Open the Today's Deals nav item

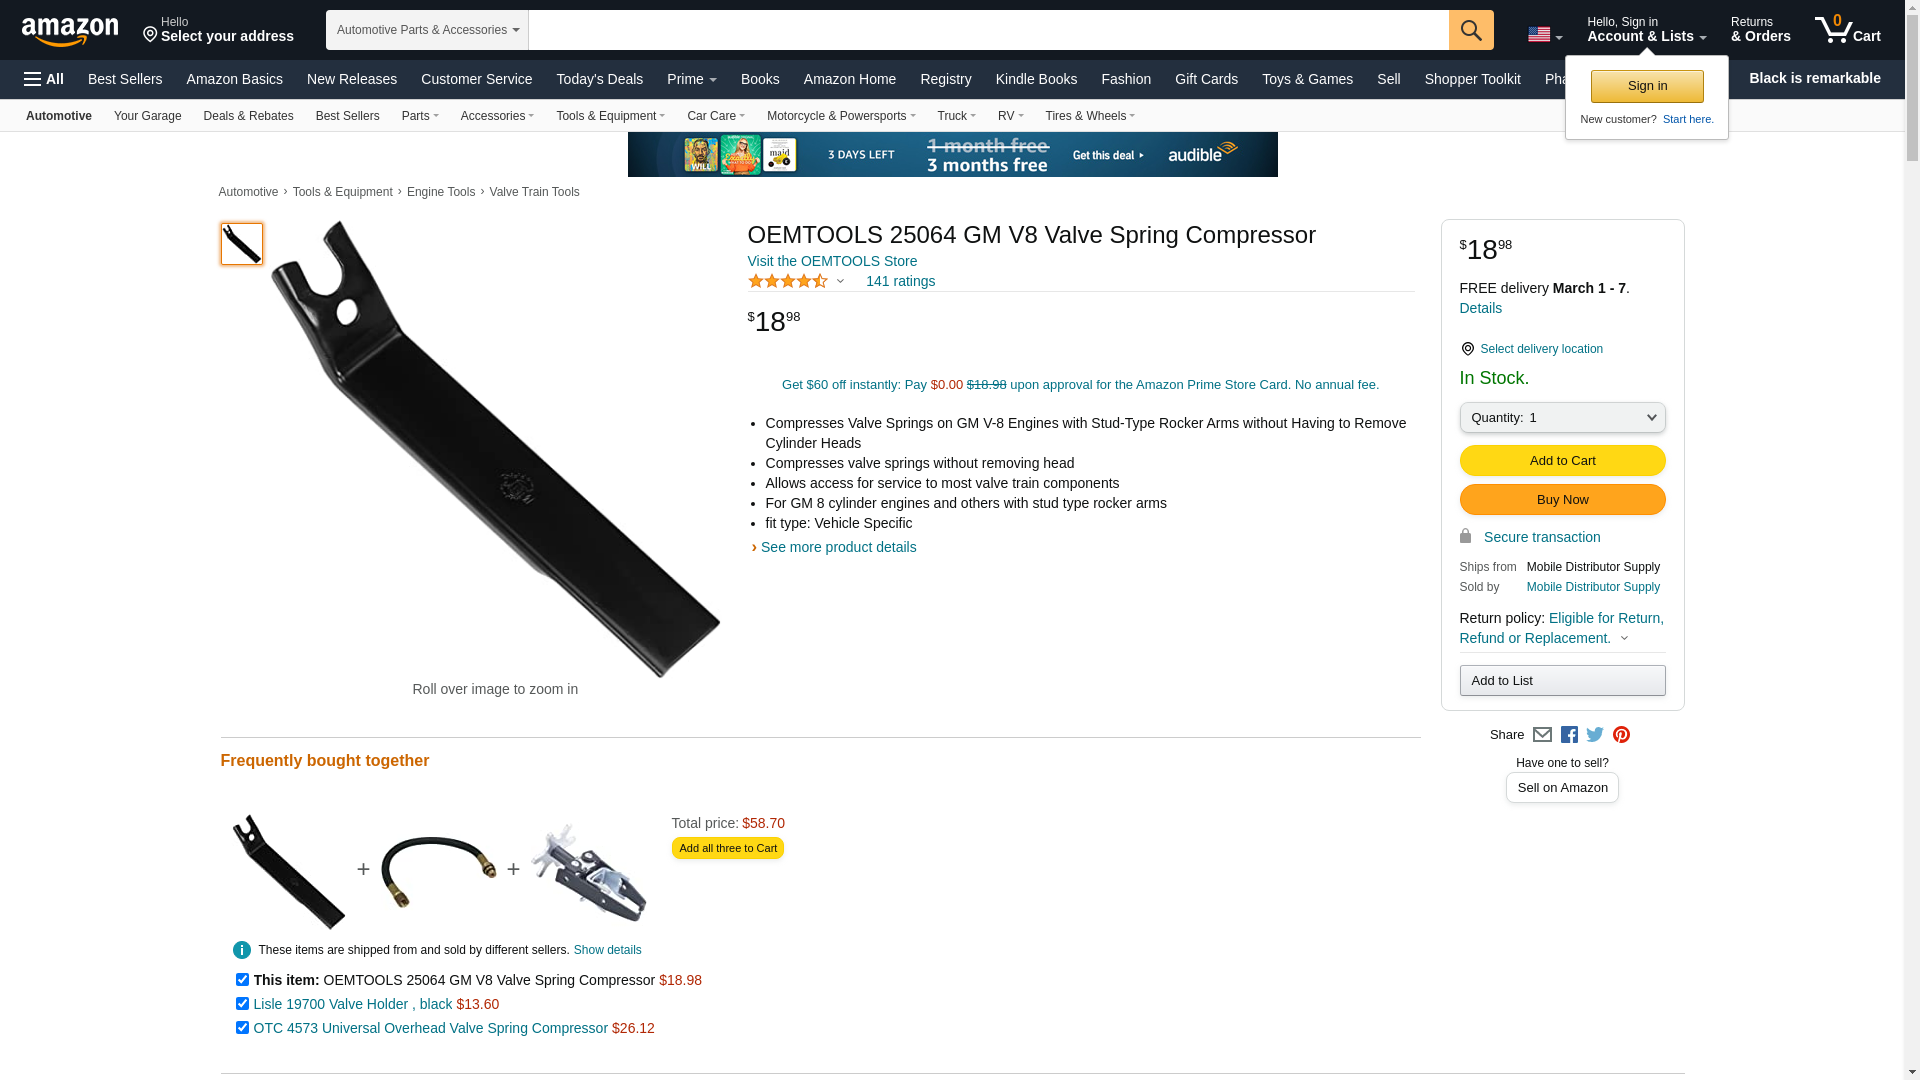click(599, 79)
